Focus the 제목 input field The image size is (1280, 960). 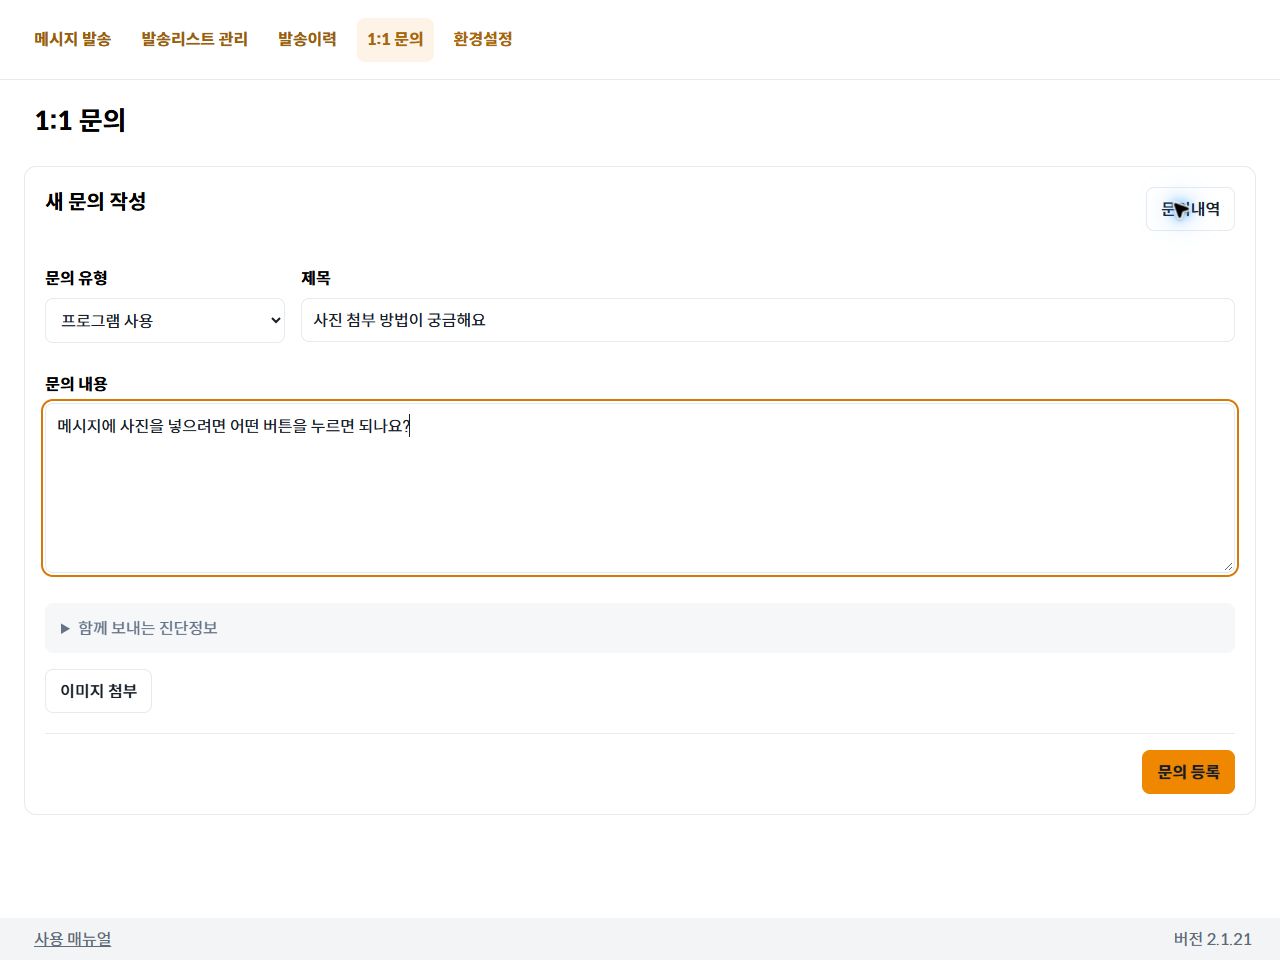pos(768,320)
